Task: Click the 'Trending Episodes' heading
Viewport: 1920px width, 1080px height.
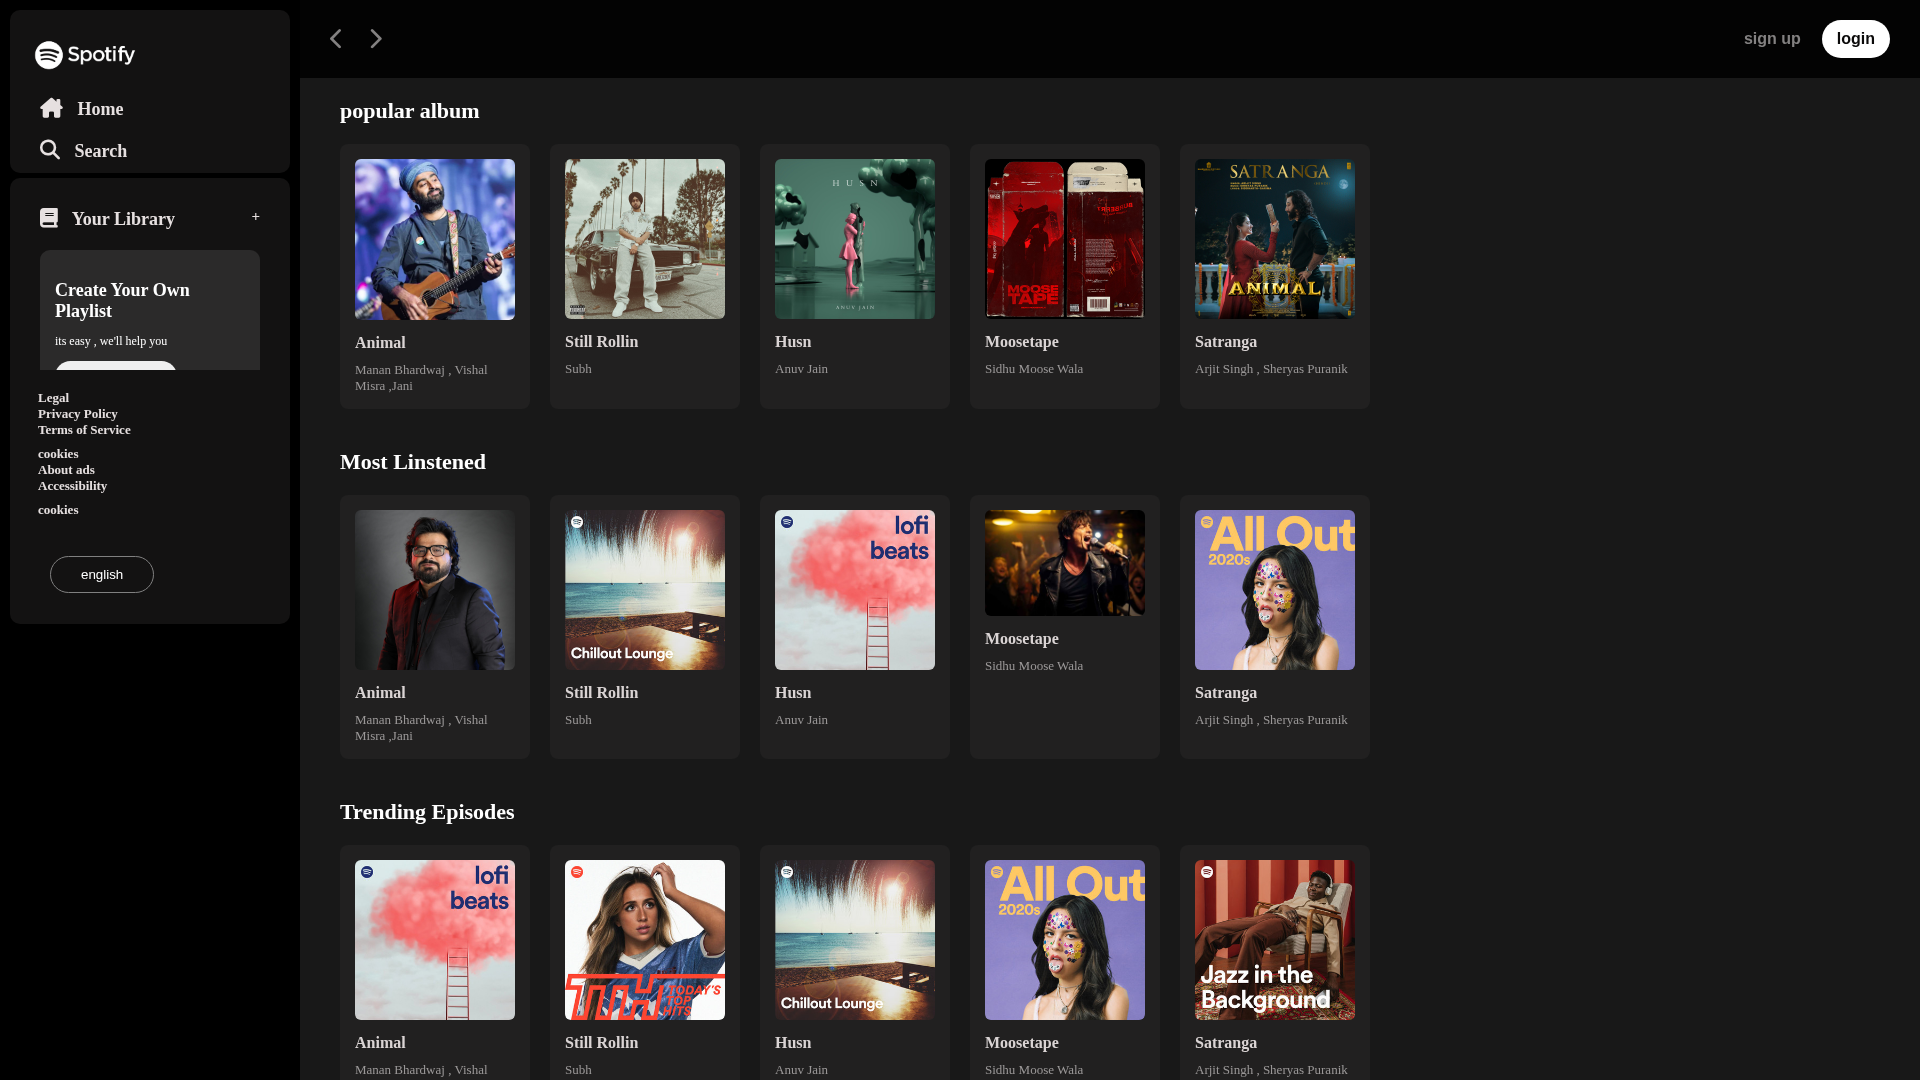Action: click(x=427, y=812)
